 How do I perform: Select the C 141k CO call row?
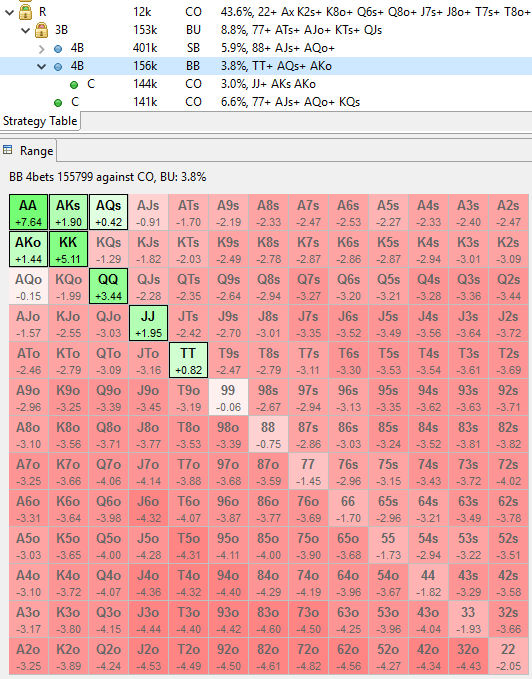click(x=266, y=102)
